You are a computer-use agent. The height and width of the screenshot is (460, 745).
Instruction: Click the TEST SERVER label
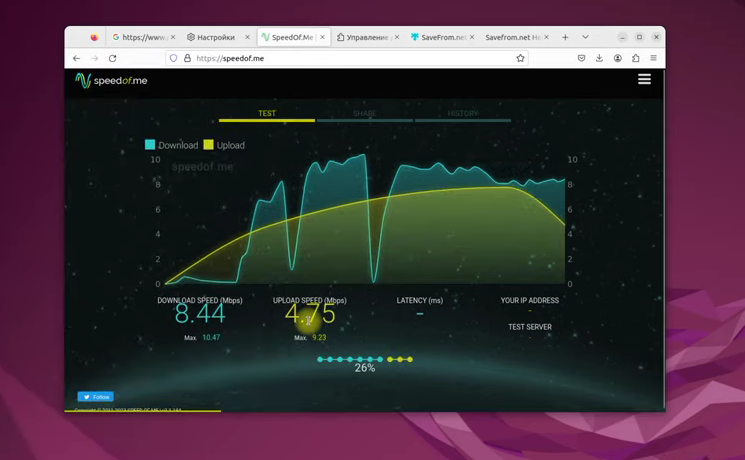click(530, 327)
